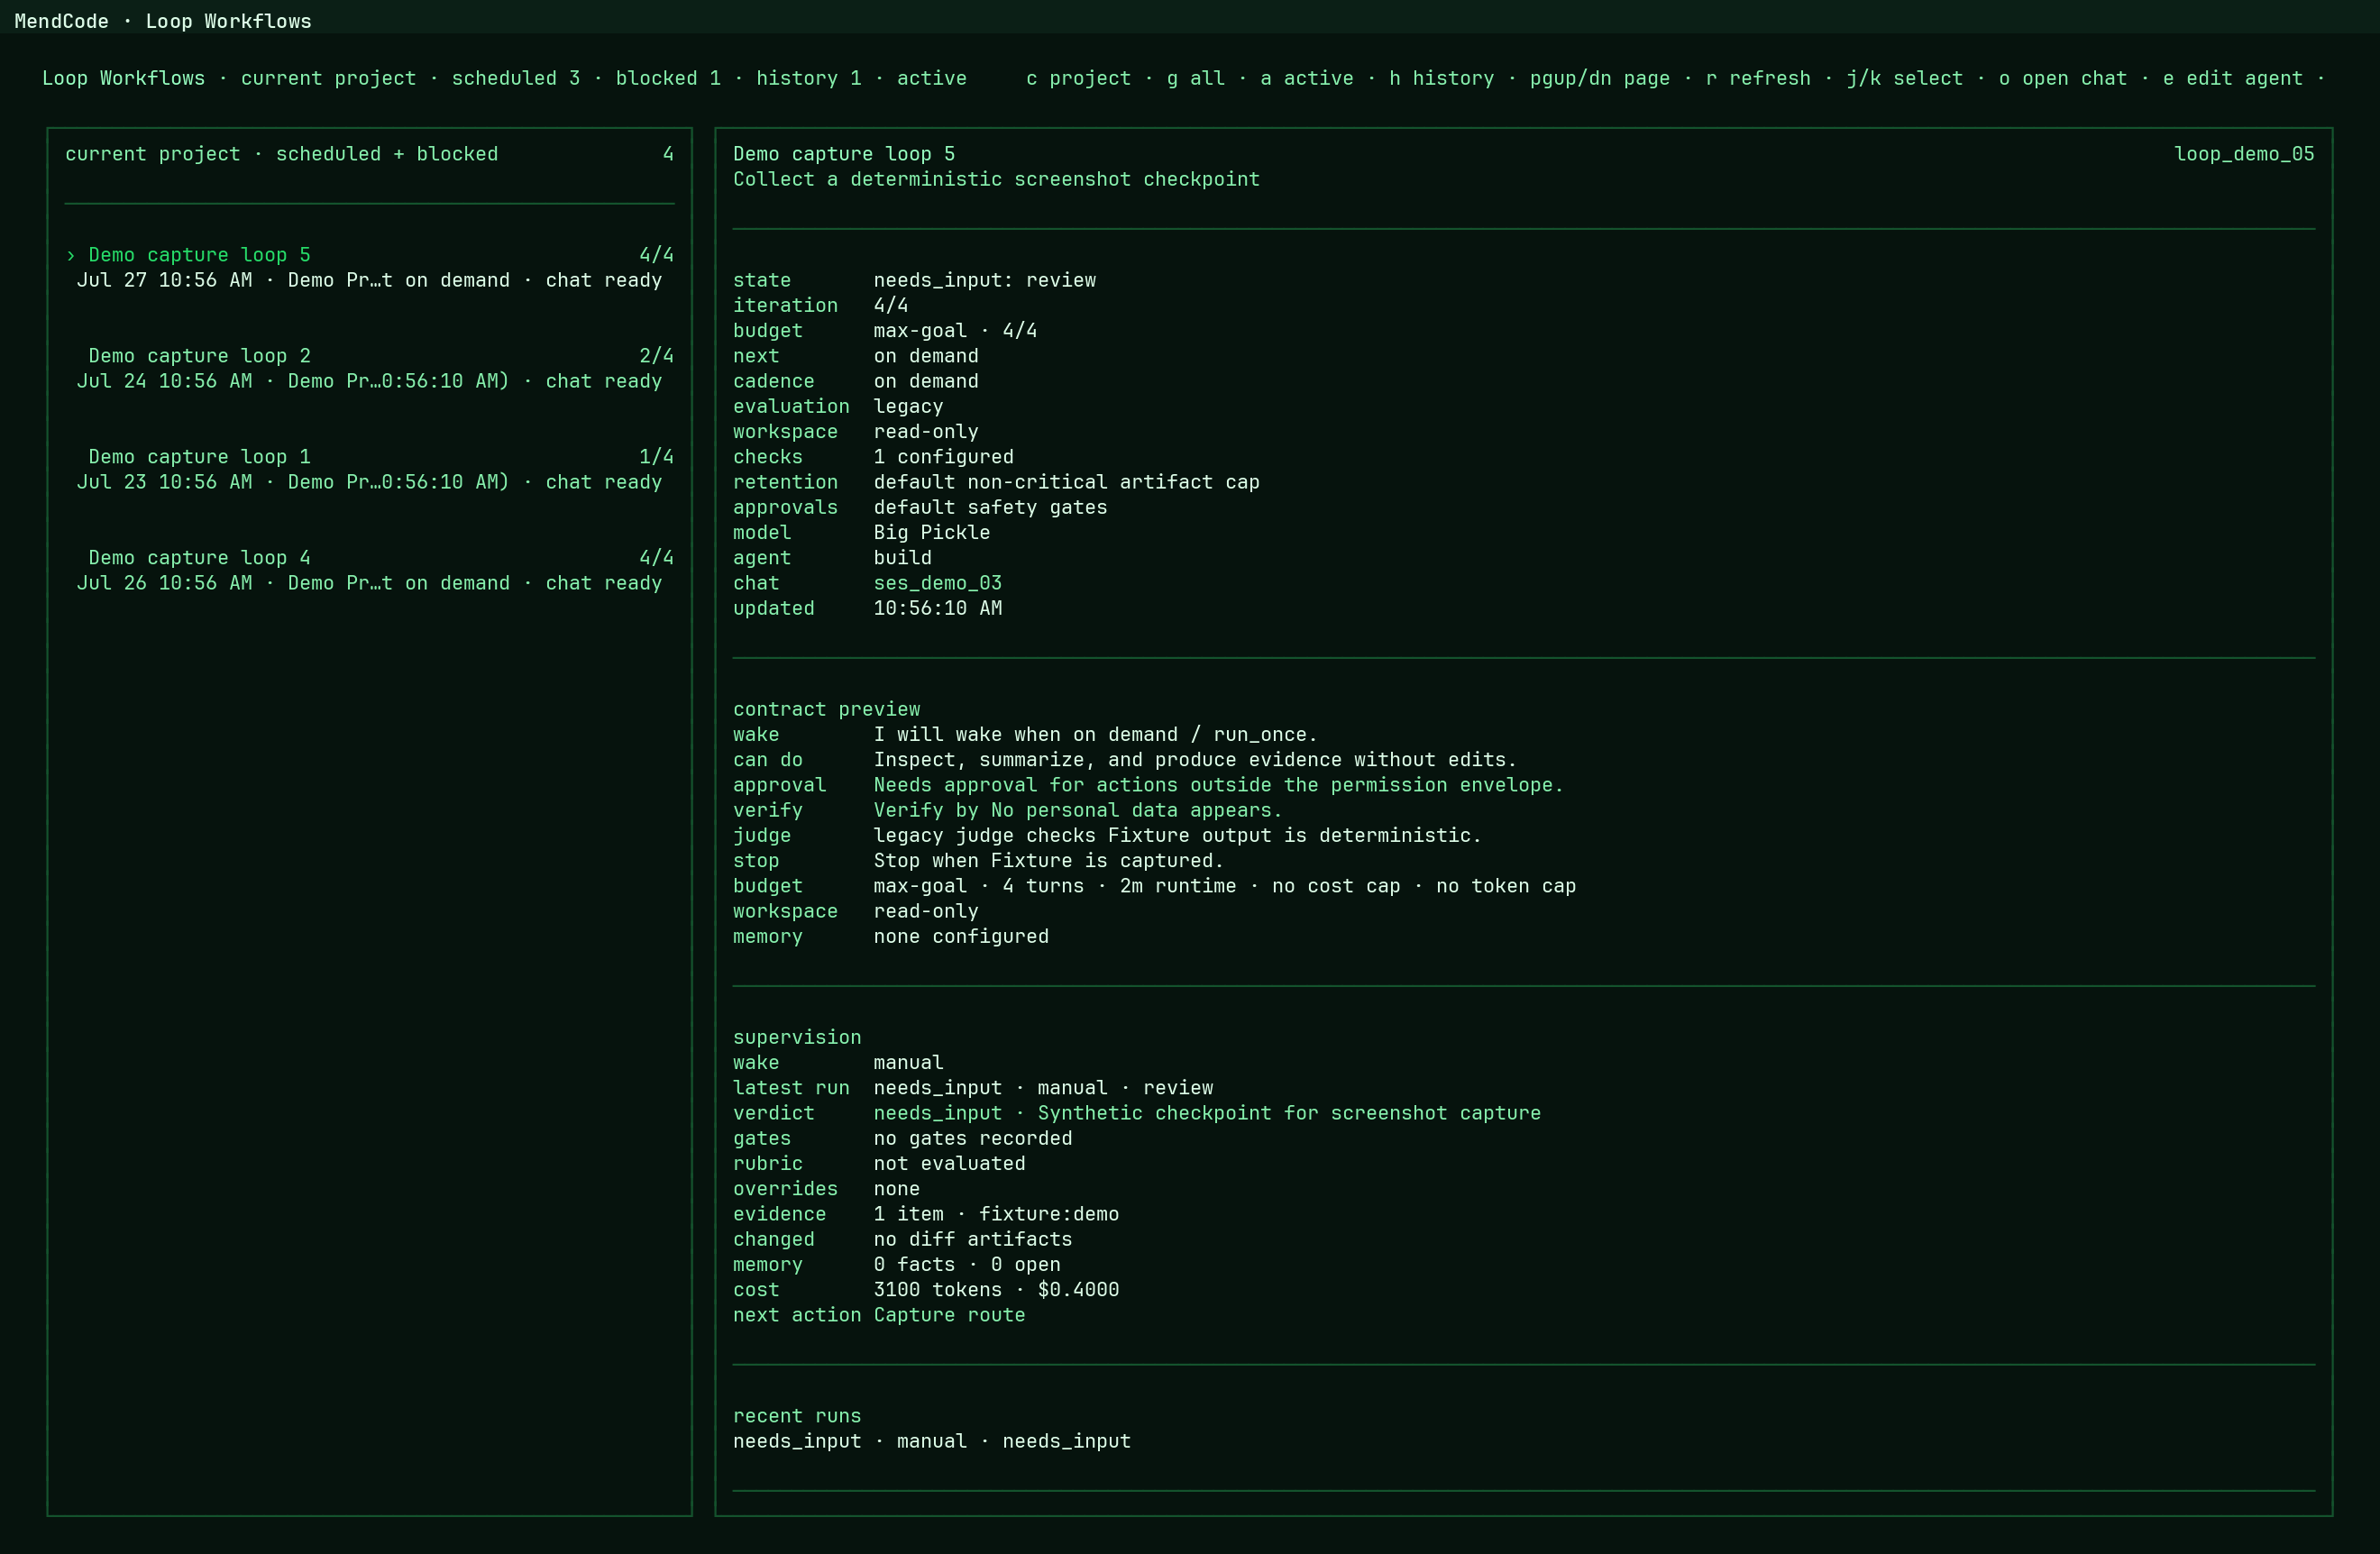Click 'Collect a deterministic screenshot checkpoint' subtitle
Viewport: 2380px width, 1554px height.
point(996,179)
